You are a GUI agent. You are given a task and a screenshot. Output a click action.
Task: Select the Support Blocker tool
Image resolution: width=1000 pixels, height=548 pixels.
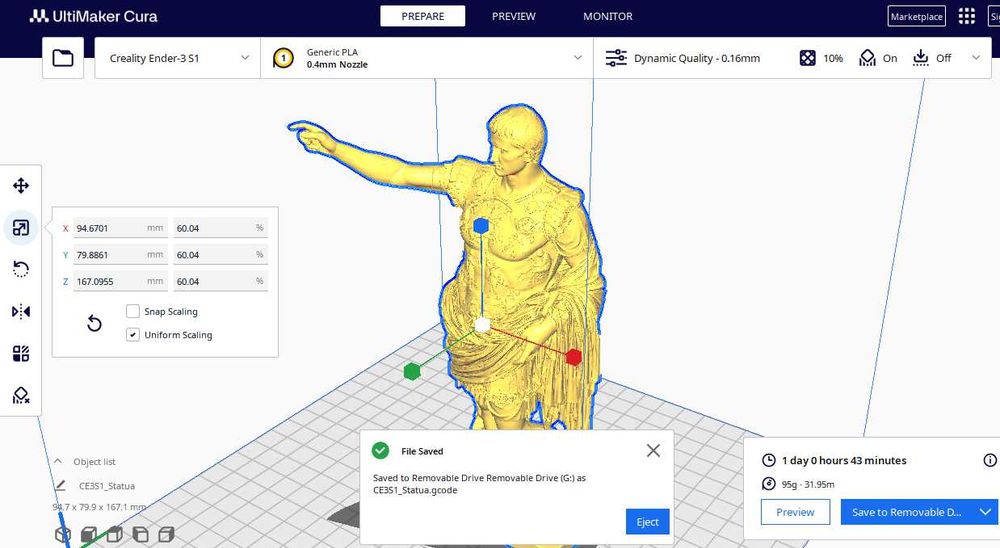(x=21, y=396)
